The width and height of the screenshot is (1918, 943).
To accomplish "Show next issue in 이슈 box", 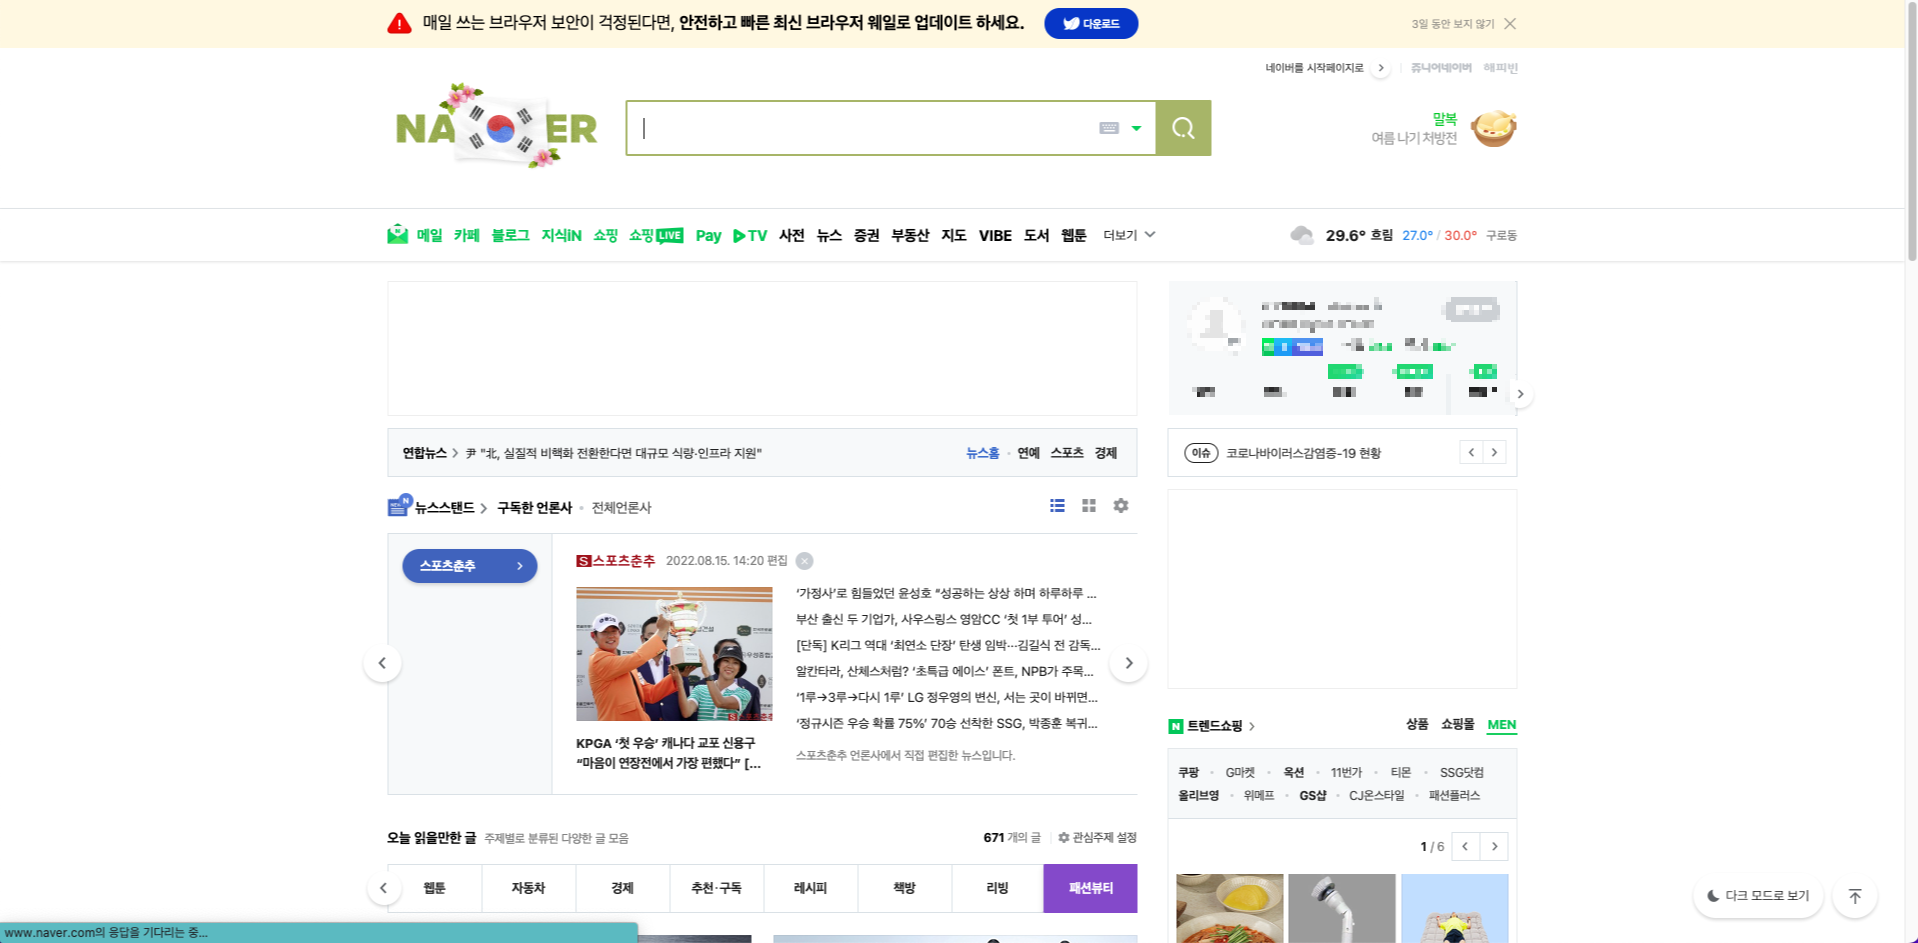I will tap(1494, 452).
